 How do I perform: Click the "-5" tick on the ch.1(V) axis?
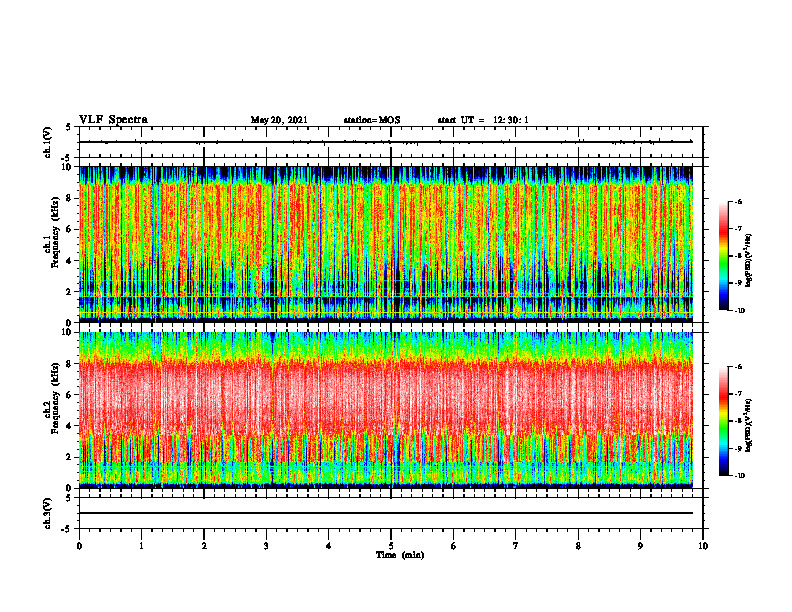(67, 157)
